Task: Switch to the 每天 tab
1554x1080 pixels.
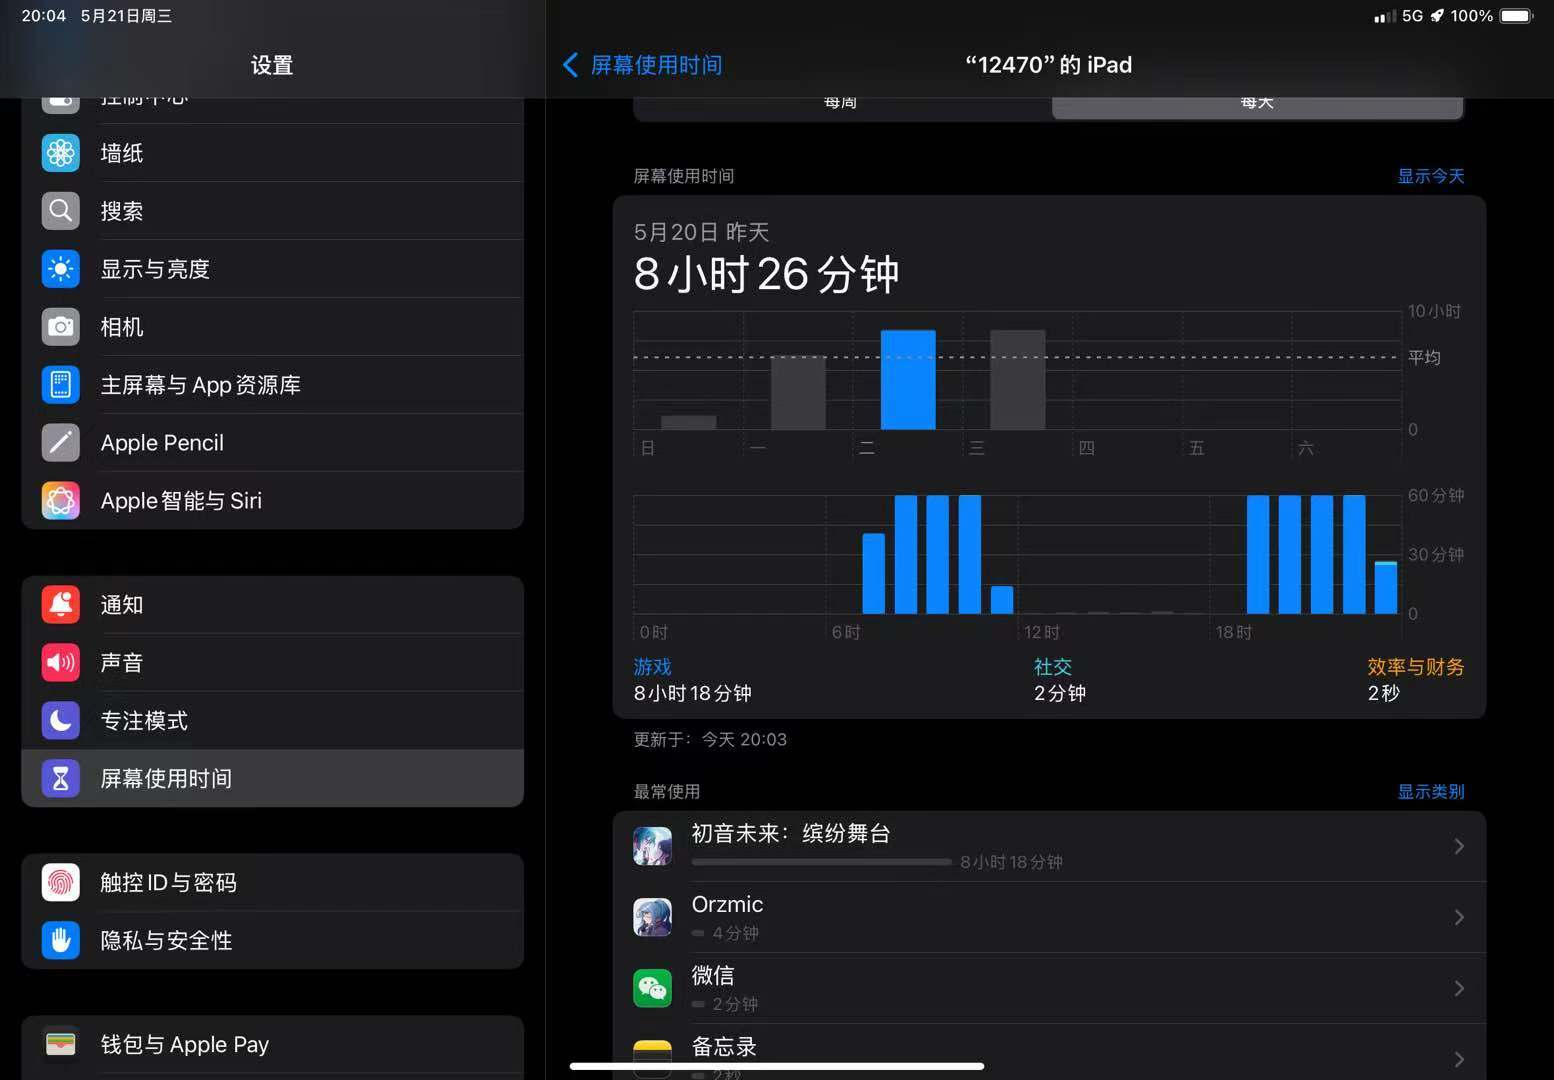Action: 1257,104
